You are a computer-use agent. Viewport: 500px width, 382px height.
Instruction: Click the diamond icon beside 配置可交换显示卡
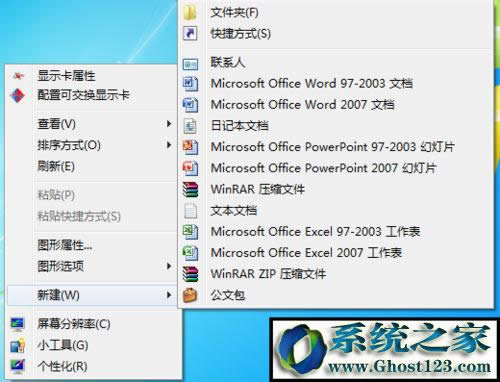tap(17, 96)
